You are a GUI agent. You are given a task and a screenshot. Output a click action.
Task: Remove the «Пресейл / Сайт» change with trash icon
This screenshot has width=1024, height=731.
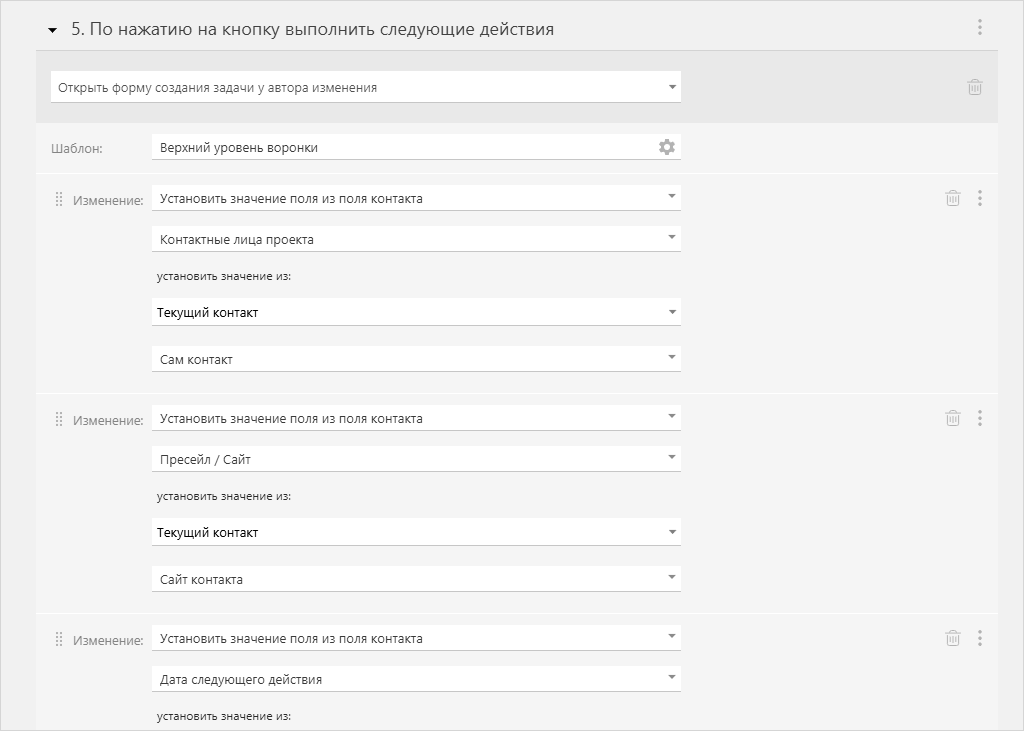pos(953,418)
